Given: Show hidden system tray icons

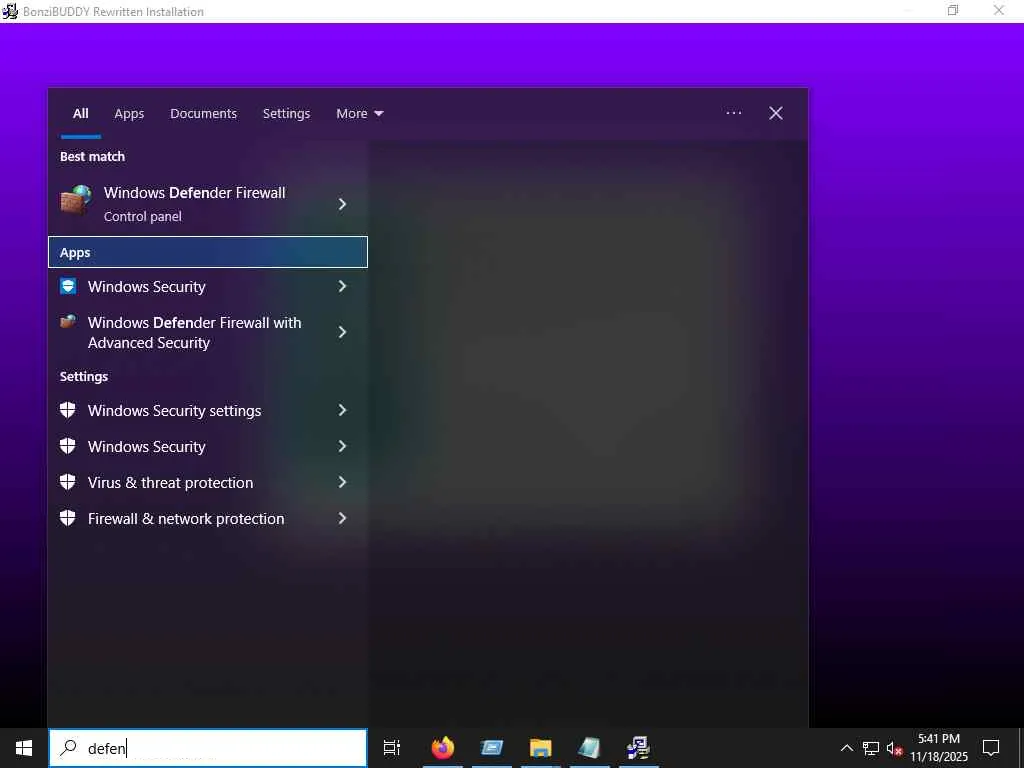Looking at the screenshot, I should coord(846,748).
